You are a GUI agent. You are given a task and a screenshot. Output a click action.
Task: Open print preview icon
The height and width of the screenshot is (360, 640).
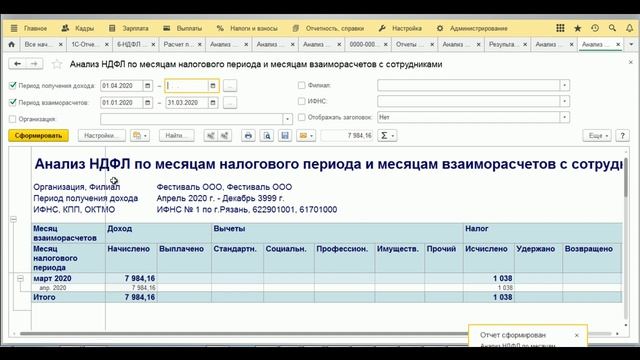point(267,136)
